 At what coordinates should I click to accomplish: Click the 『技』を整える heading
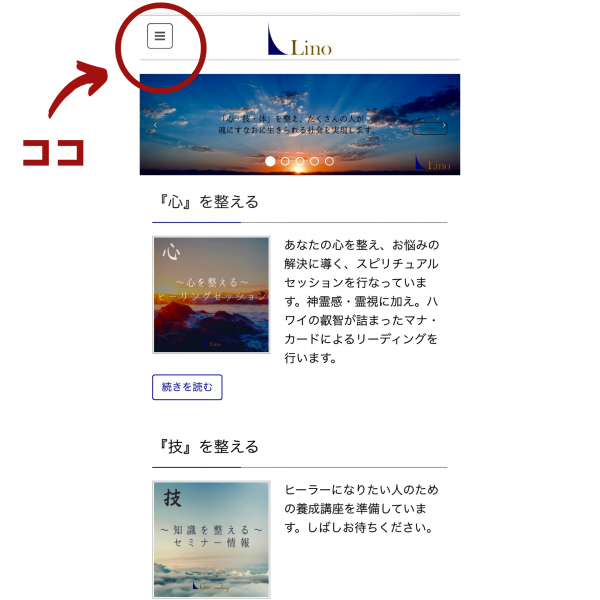click(x=209, y=446)
